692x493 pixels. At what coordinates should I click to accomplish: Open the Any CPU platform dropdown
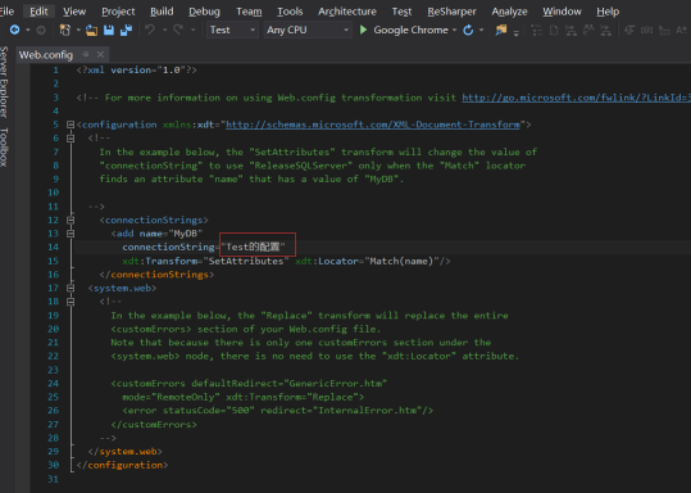point(308,30)
